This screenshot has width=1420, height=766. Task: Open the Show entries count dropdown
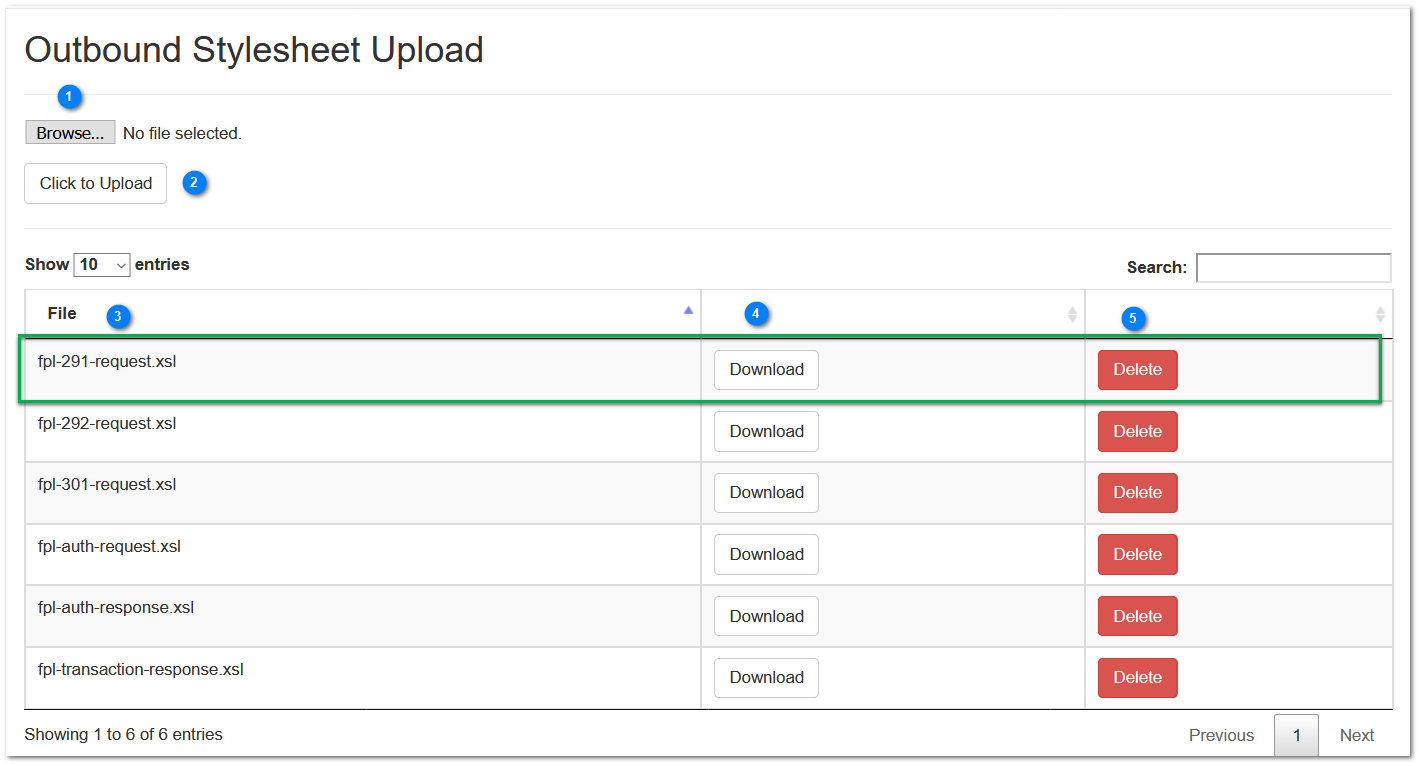102,265
